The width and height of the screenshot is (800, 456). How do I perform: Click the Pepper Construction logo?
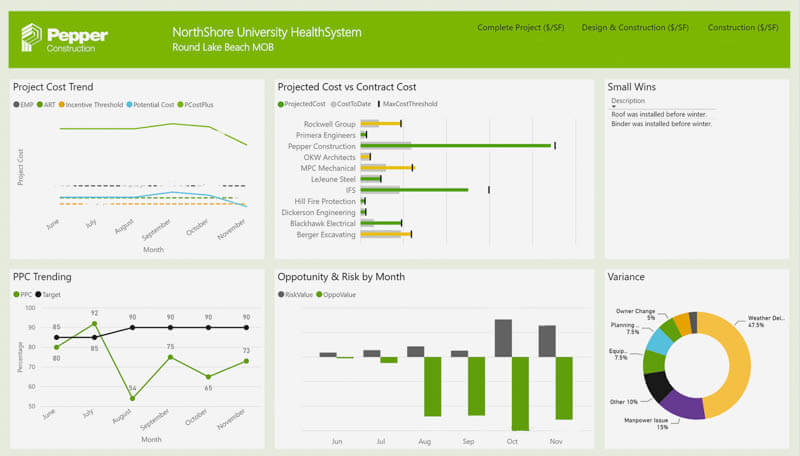coord(64,38)
